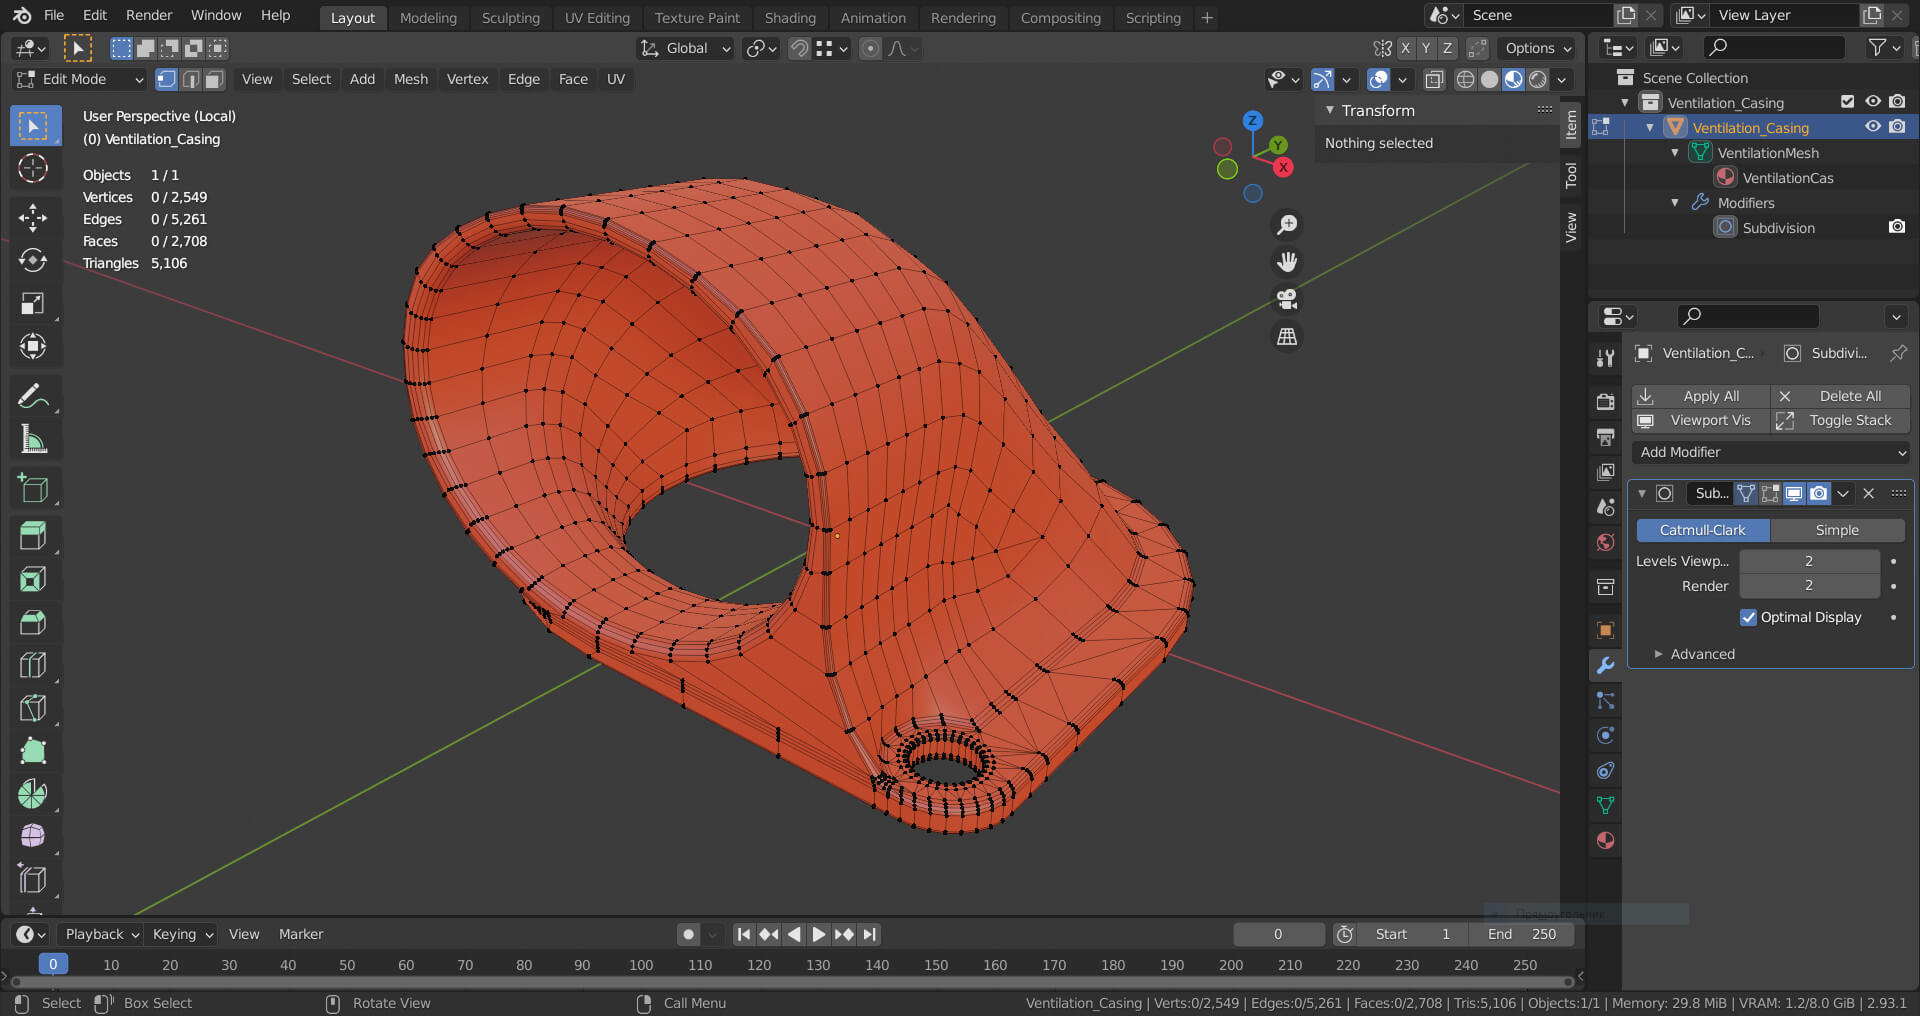Screen dimensions: 1920x1016
Task: Click the Toggle Camera View icon
Action: [1287, 299]
